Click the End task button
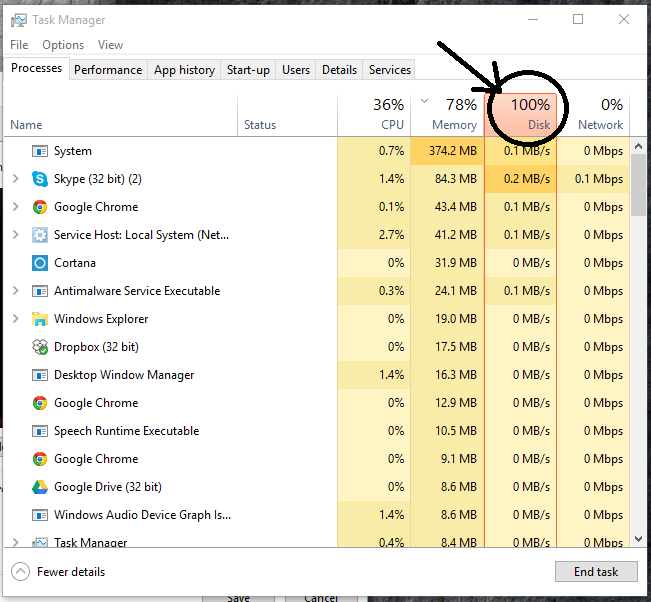 click(596, 572)
